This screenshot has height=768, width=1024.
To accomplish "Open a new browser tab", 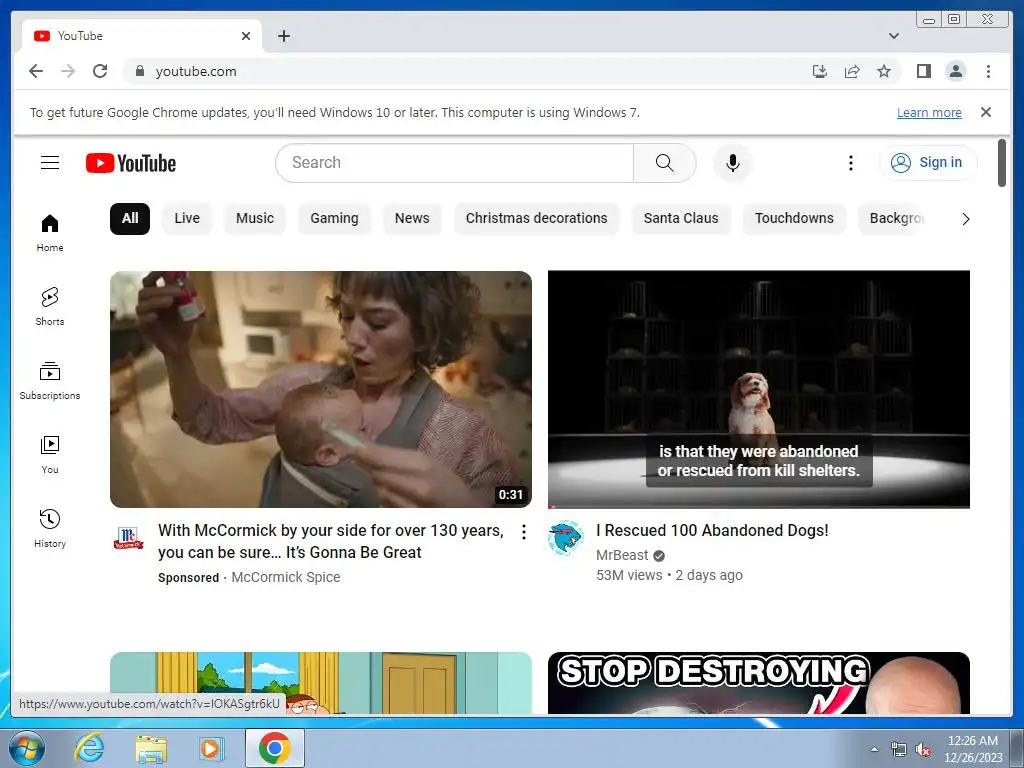I will [x=283, y=36].
